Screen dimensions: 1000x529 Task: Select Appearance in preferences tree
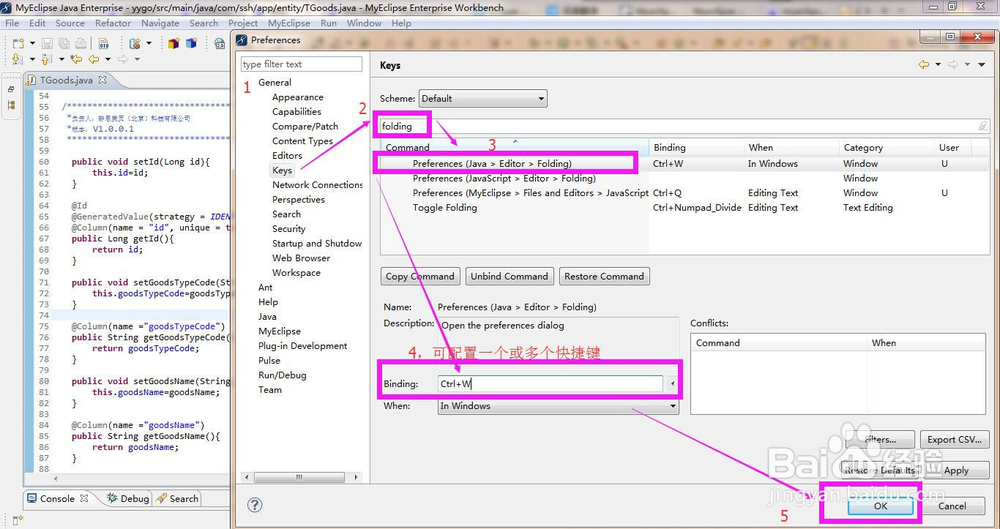pos(298,97)
